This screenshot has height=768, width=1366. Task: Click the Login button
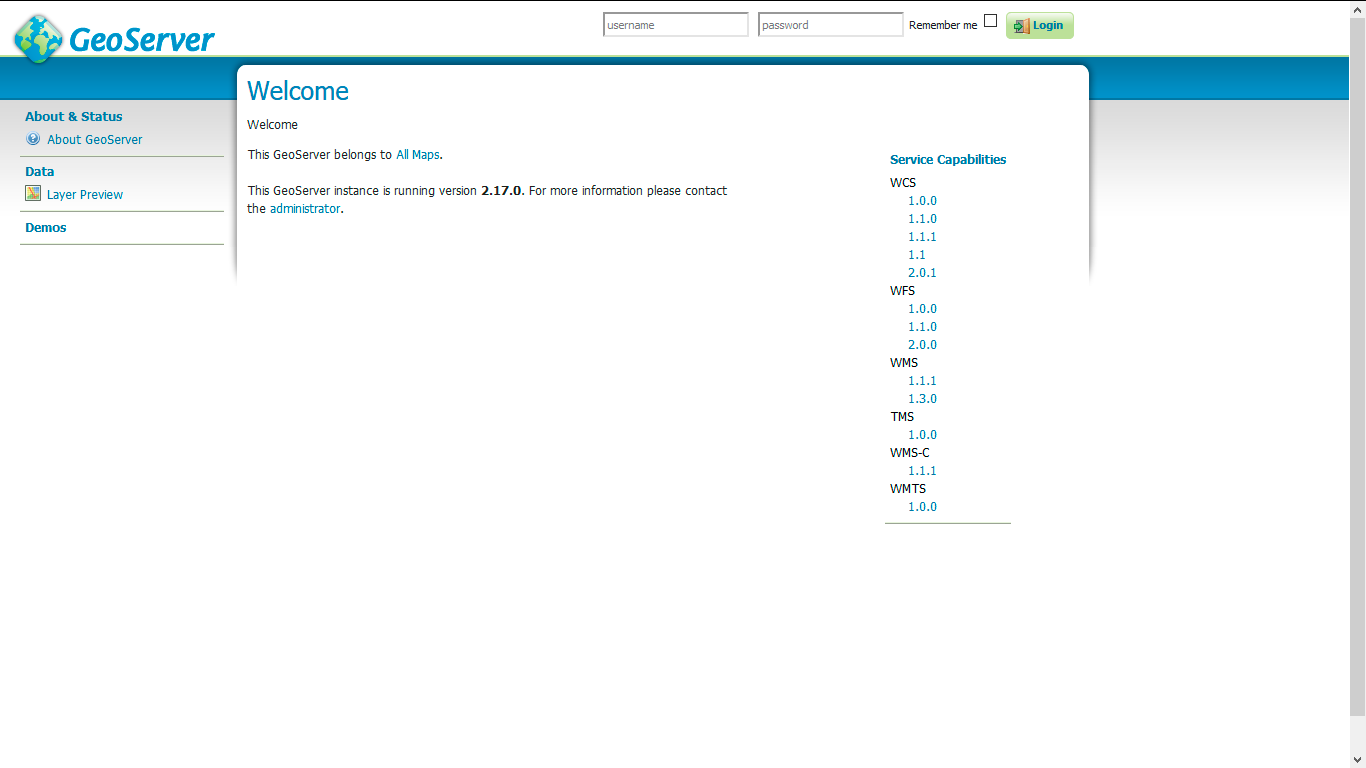(x=1039, y=25)
